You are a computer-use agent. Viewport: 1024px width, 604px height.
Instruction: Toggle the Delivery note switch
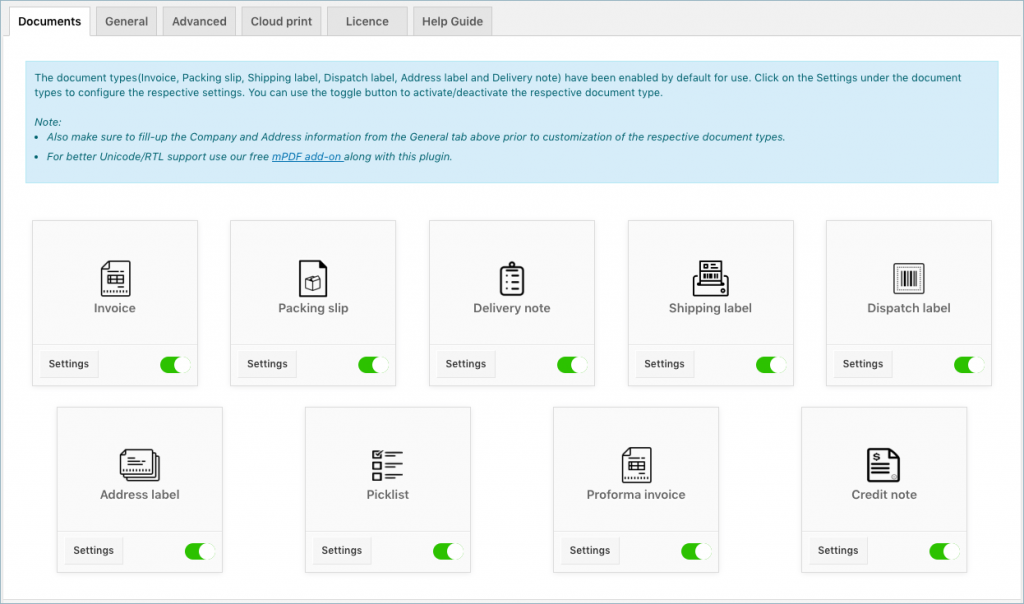pyautogui.click(x=572, y=364)
